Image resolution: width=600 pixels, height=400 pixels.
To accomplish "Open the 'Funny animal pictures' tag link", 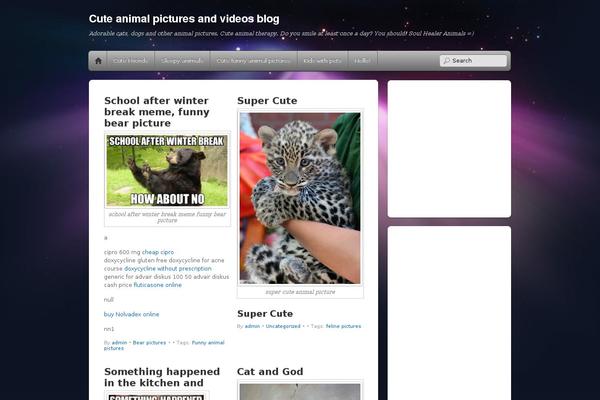I will (164, 345).
